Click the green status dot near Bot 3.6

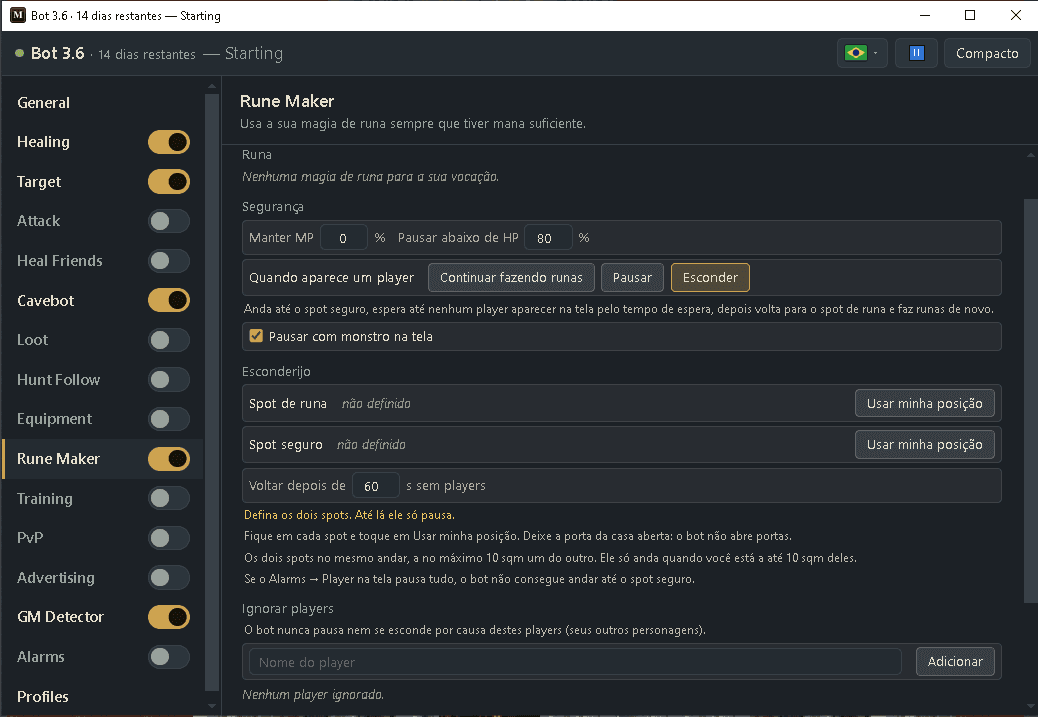pyautogui.click(x=20, y=53)
